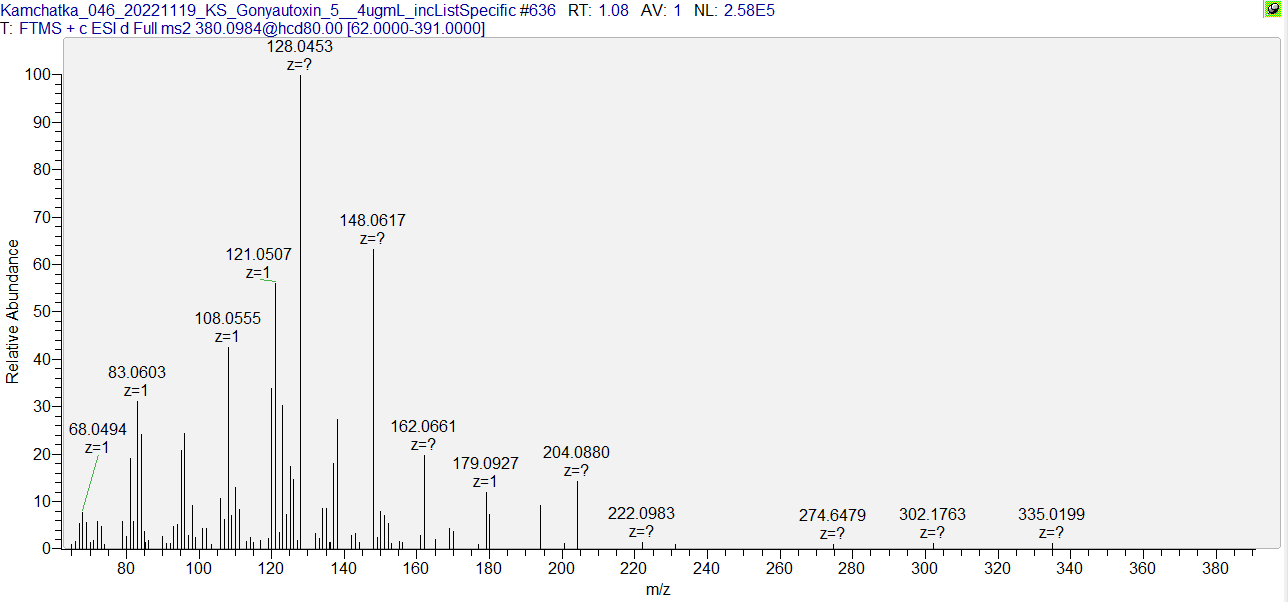The height and width of the screenshot is (602, 1288).
Task: Click the 121.0507 peak label
Action: [258, 255]
